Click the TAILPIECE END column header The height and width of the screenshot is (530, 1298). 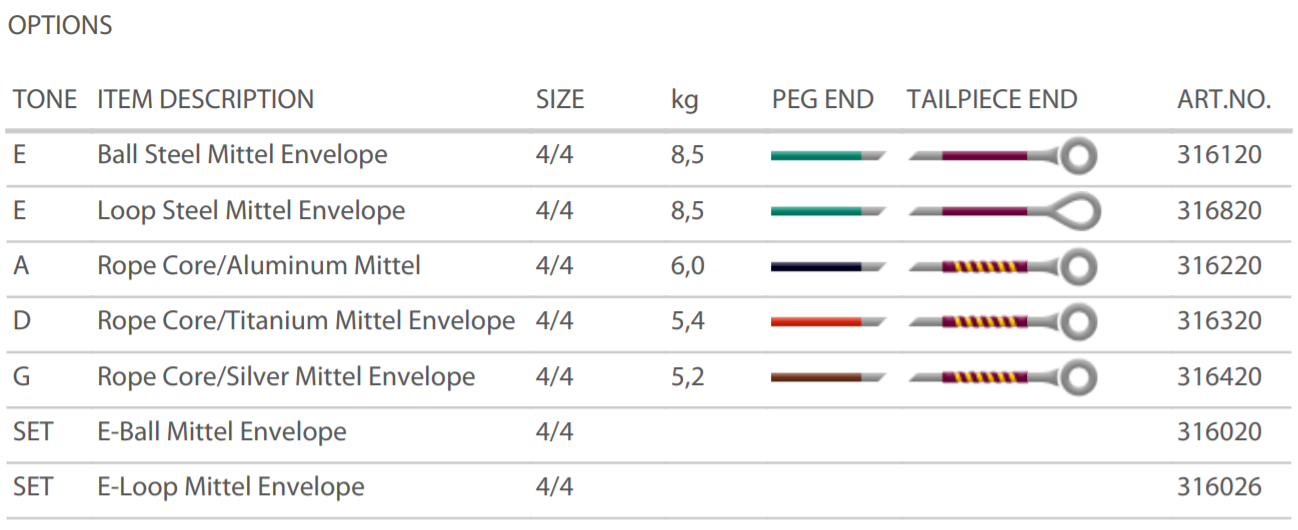coord(991,100)
